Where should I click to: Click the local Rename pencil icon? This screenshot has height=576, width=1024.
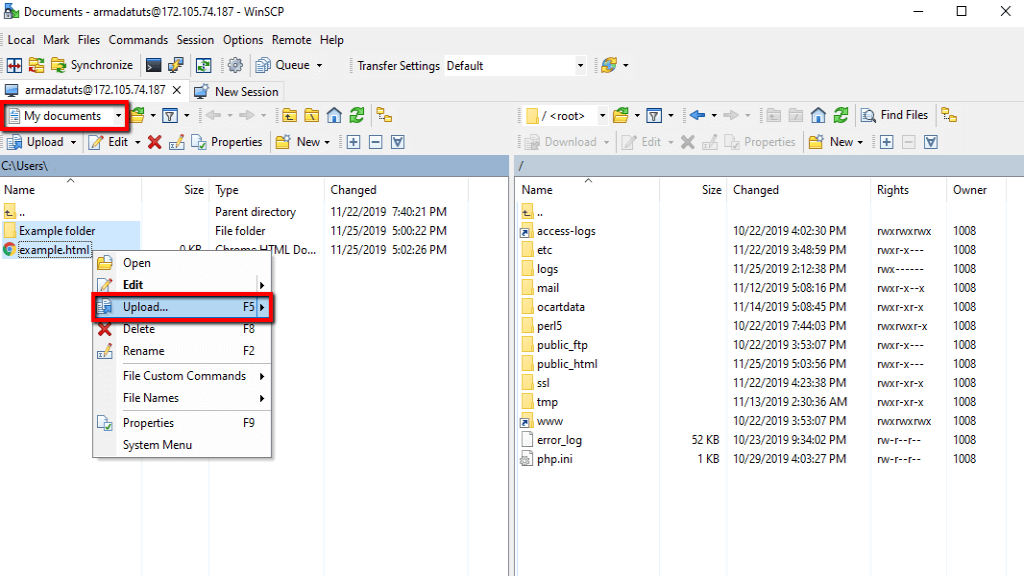pos(176,142)
